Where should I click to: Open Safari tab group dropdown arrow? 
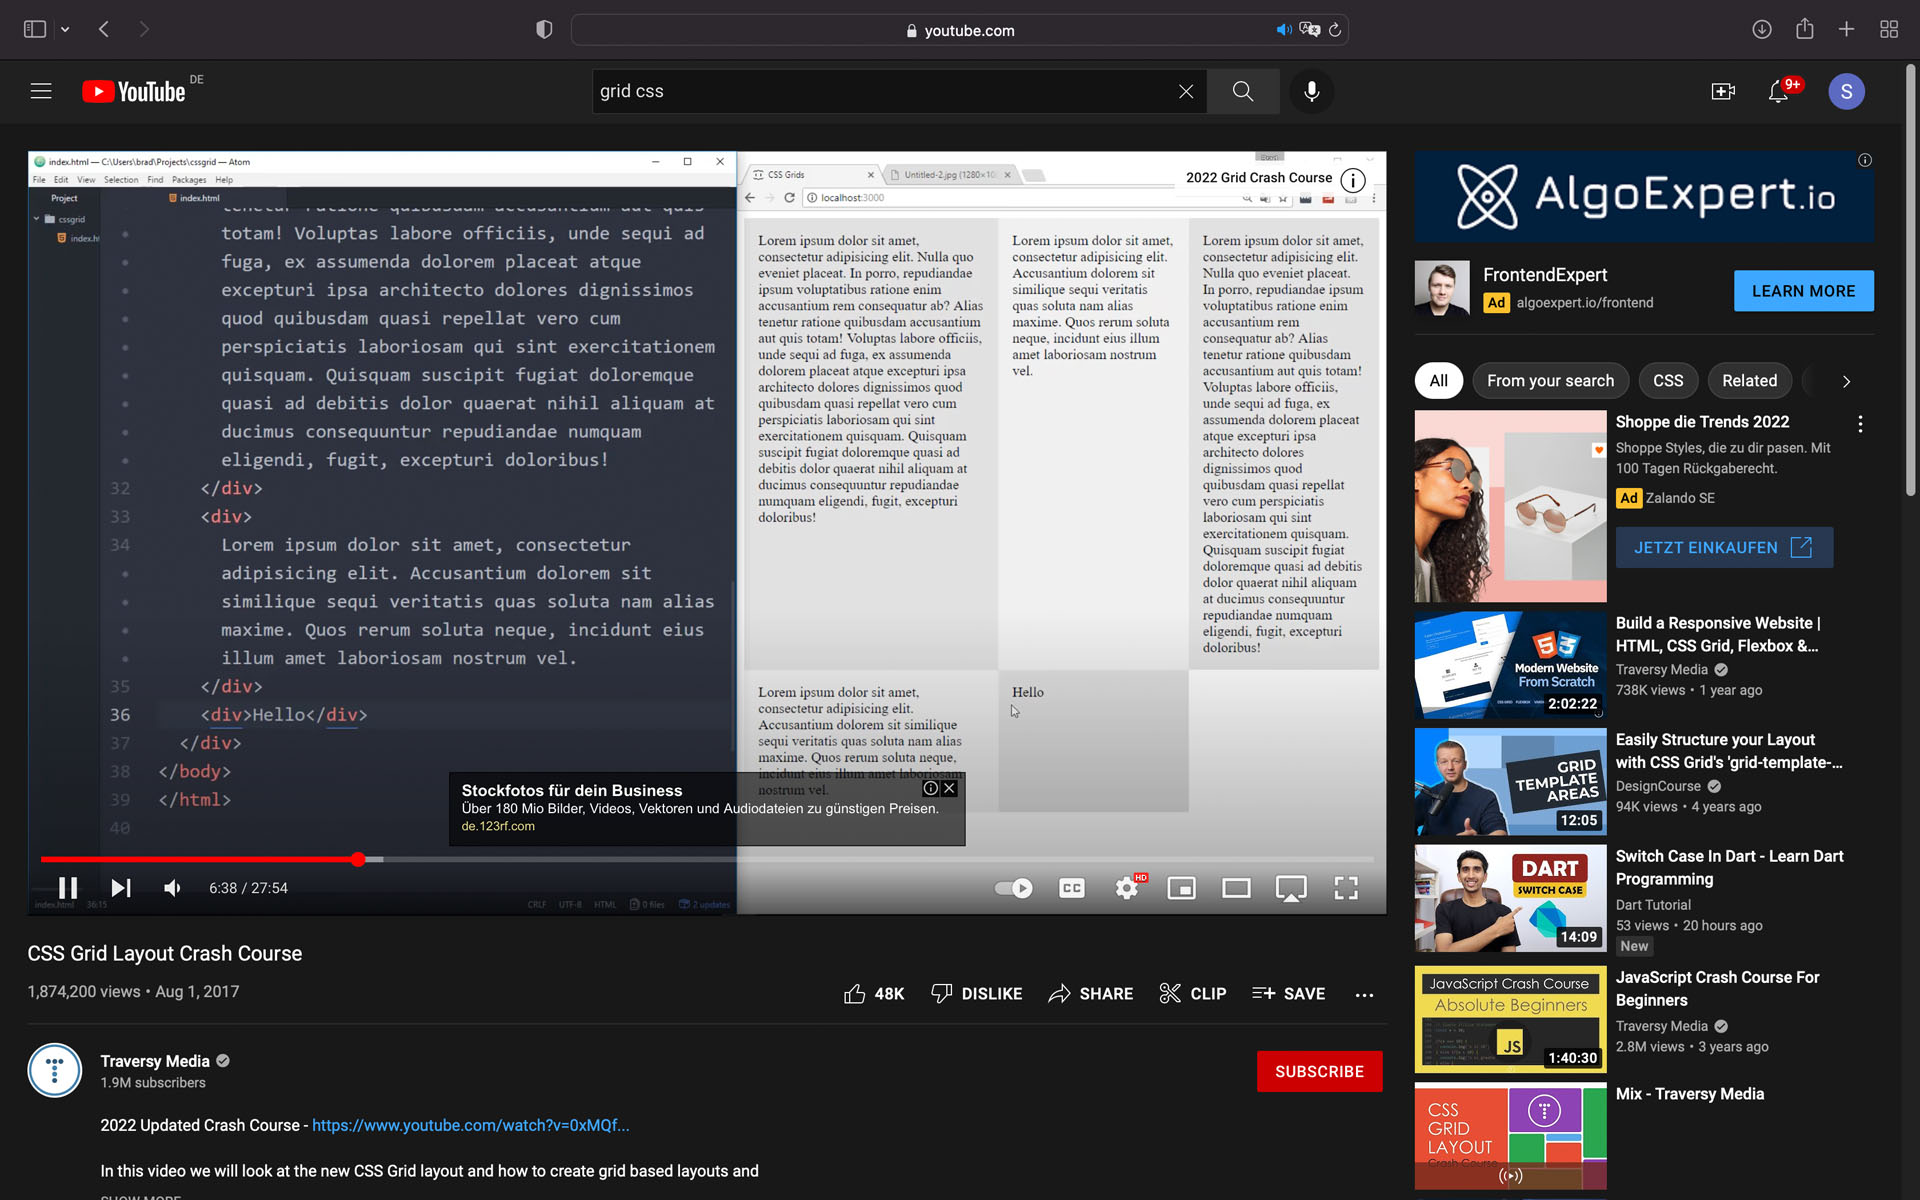(65, 30)
